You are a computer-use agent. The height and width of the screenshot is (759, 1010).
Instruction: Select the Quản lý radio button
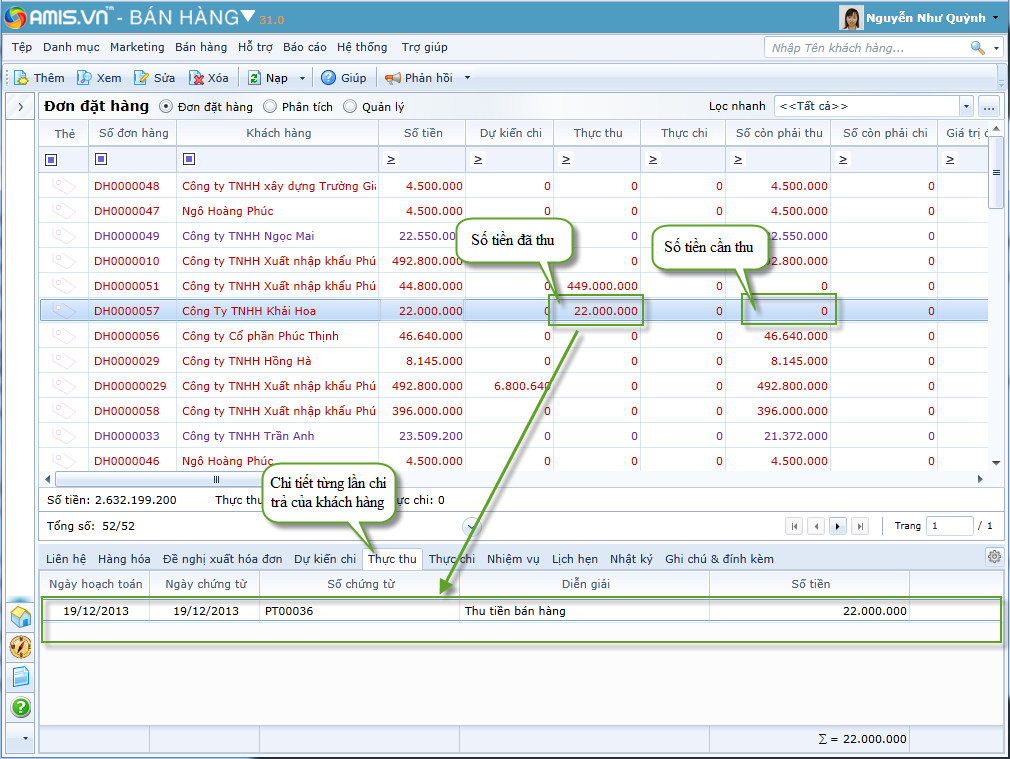click(350, 106)
